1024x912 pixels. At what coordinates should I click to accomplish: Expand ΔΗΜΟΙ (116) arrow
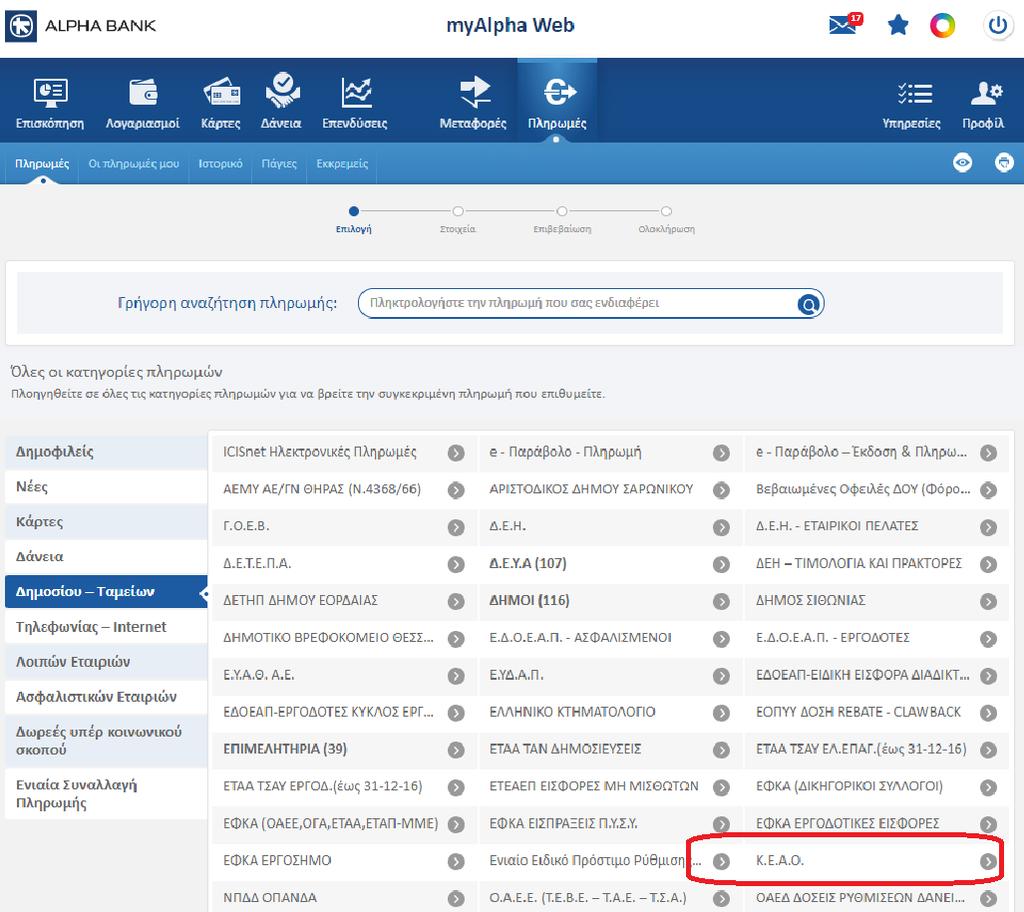point(721,601)
